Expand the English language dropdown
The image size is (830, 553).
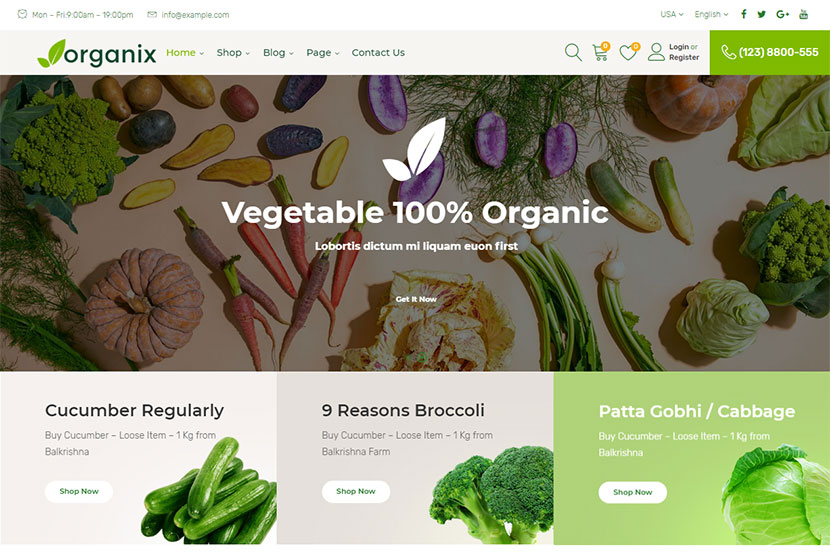pyautogui.click(x=711, y=14)
